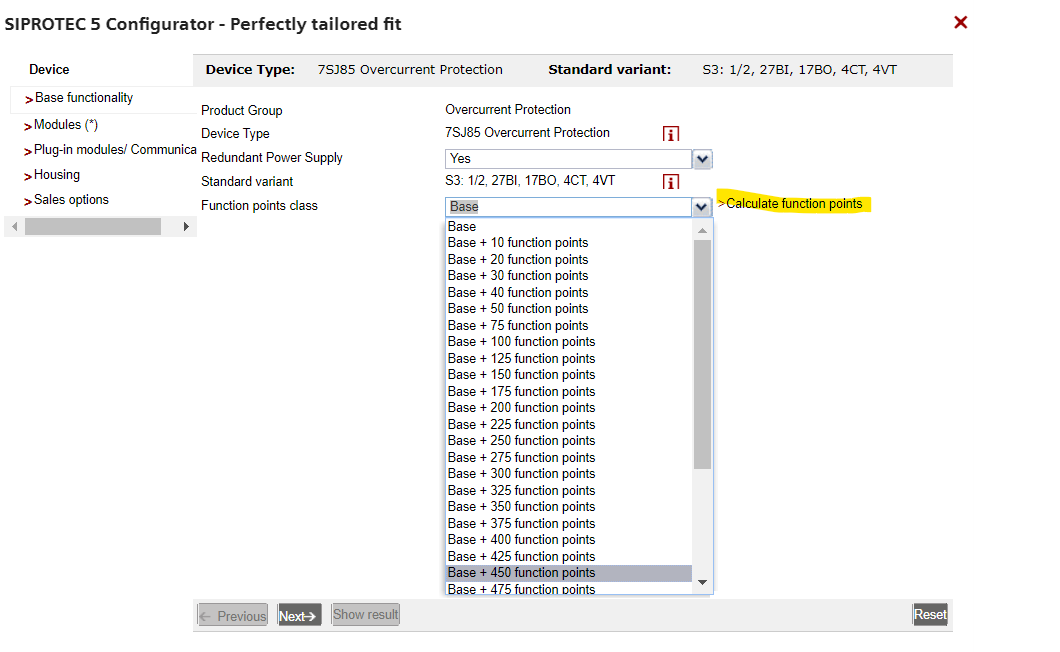
Task: Select 'Base + 200 function points'
Action: coord(569,408)
